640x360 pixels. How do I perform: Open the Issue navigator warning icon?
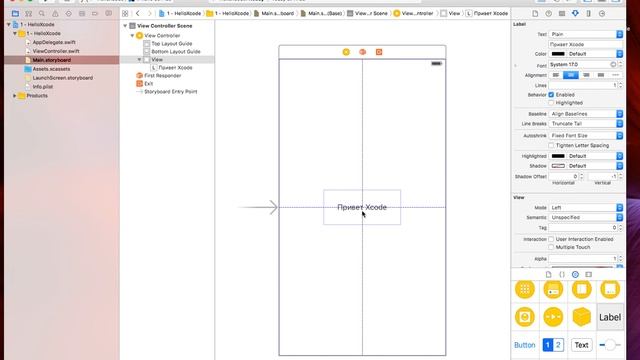(55, 13)
